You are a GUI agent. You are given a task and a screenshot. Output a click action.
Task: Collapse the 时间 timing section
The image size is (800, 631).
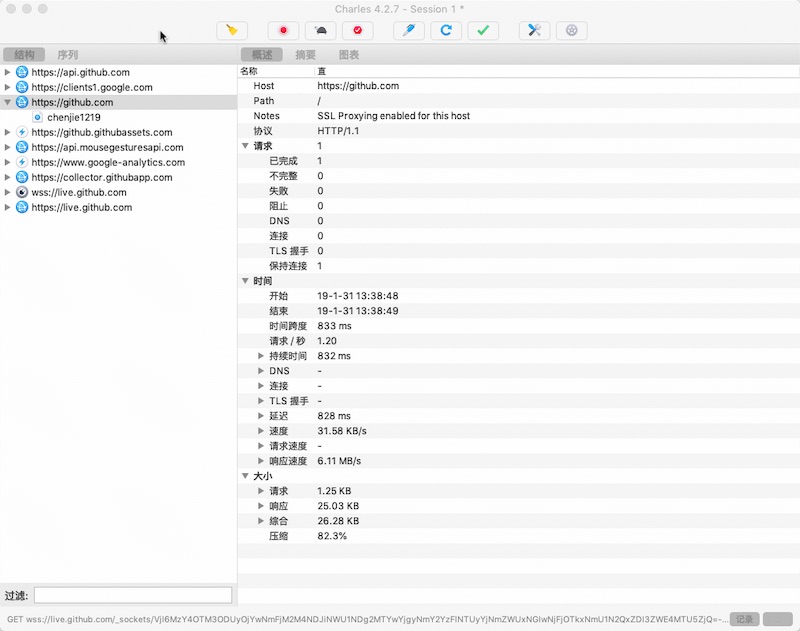[245, 281]
